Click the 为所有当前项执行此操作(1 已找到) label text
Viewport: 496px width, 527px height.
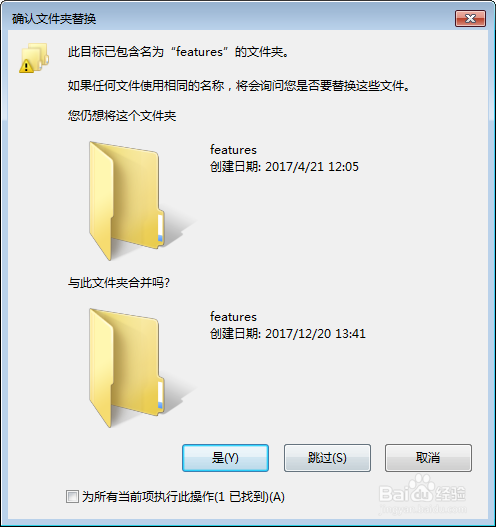pyautogui.click(x=183, y=497)
